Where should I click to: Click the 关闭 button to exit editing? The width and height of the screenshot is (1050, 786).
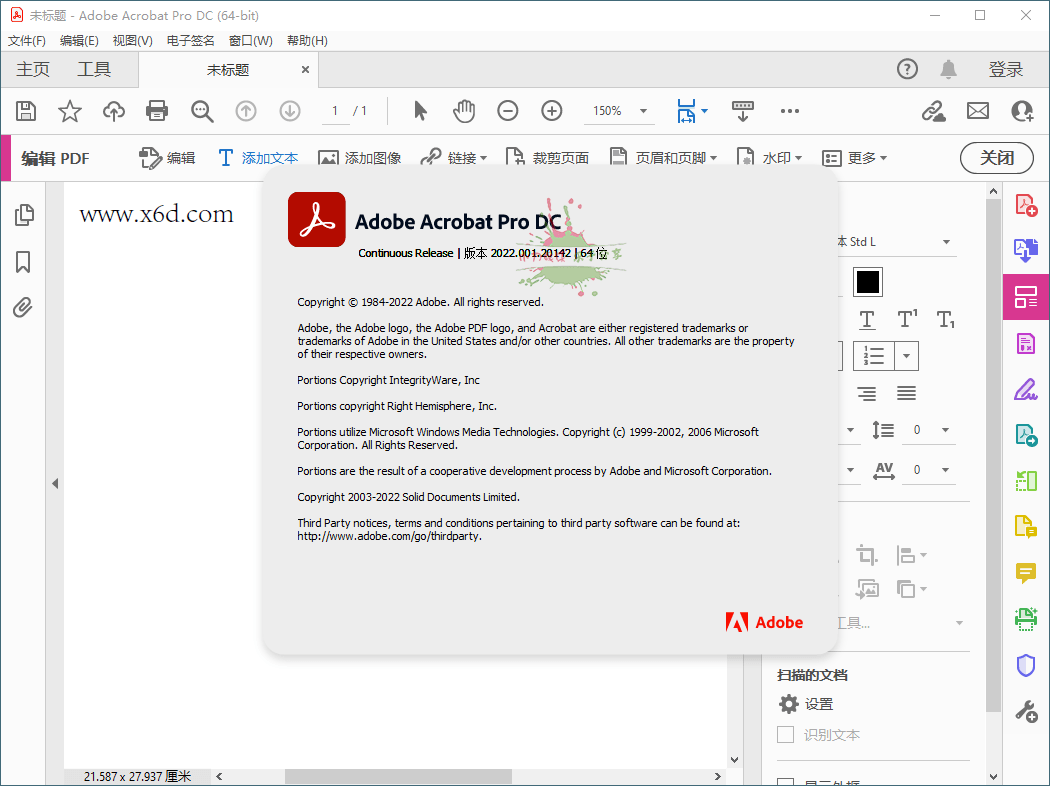click(996, 157)
